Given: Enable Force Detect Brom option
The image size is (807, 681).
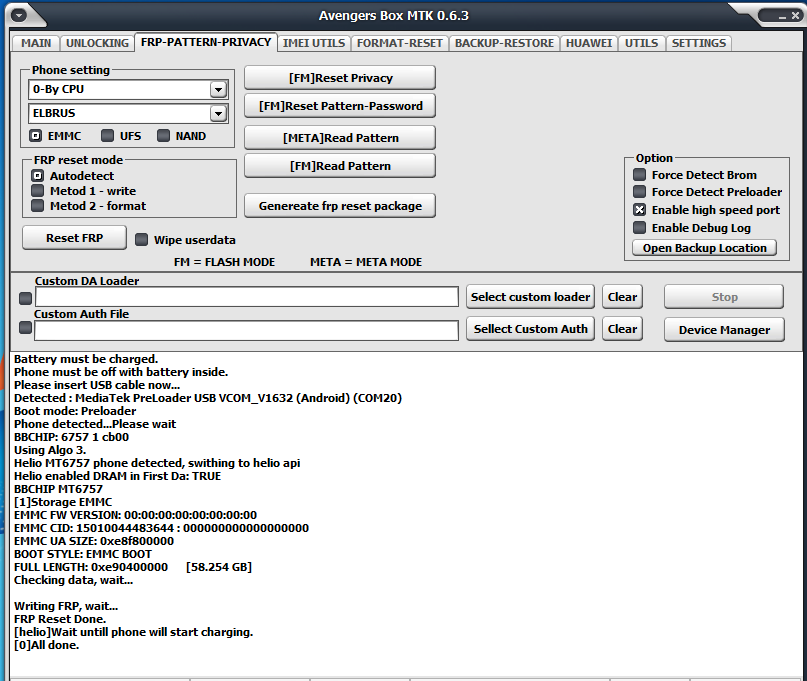Looking at the screenshot, I should [x=639, y=175].
